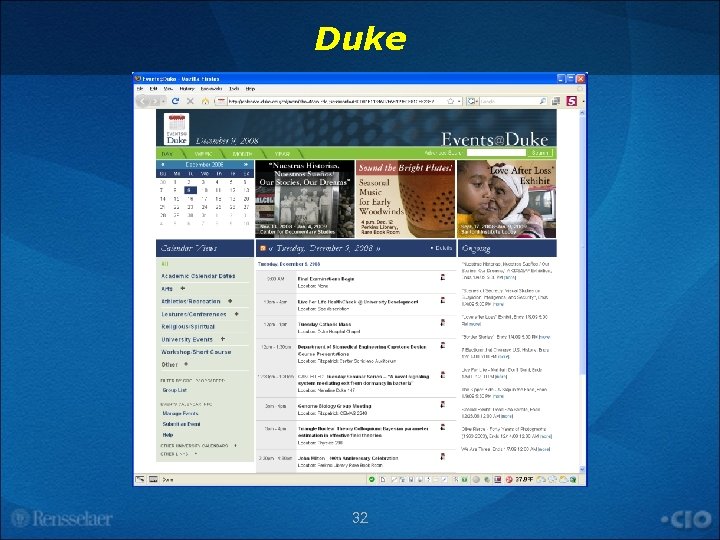Click the red S toolbar extension icon

(x=571, y=101)
